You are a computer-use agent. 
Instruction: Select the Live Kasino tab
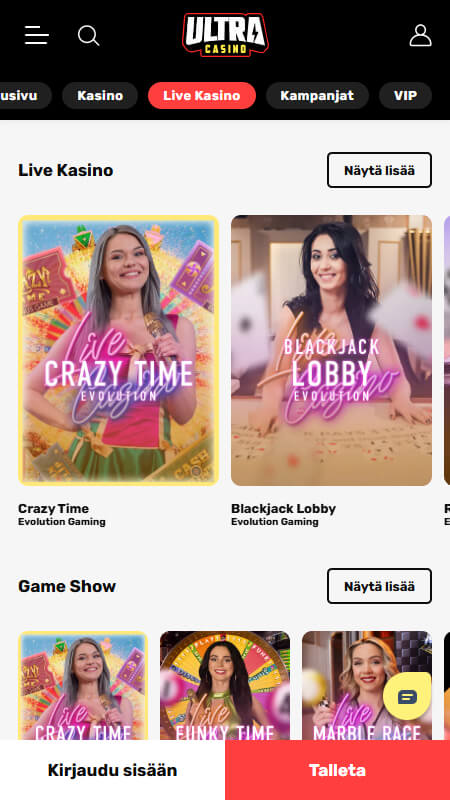(x=202, y=95)
